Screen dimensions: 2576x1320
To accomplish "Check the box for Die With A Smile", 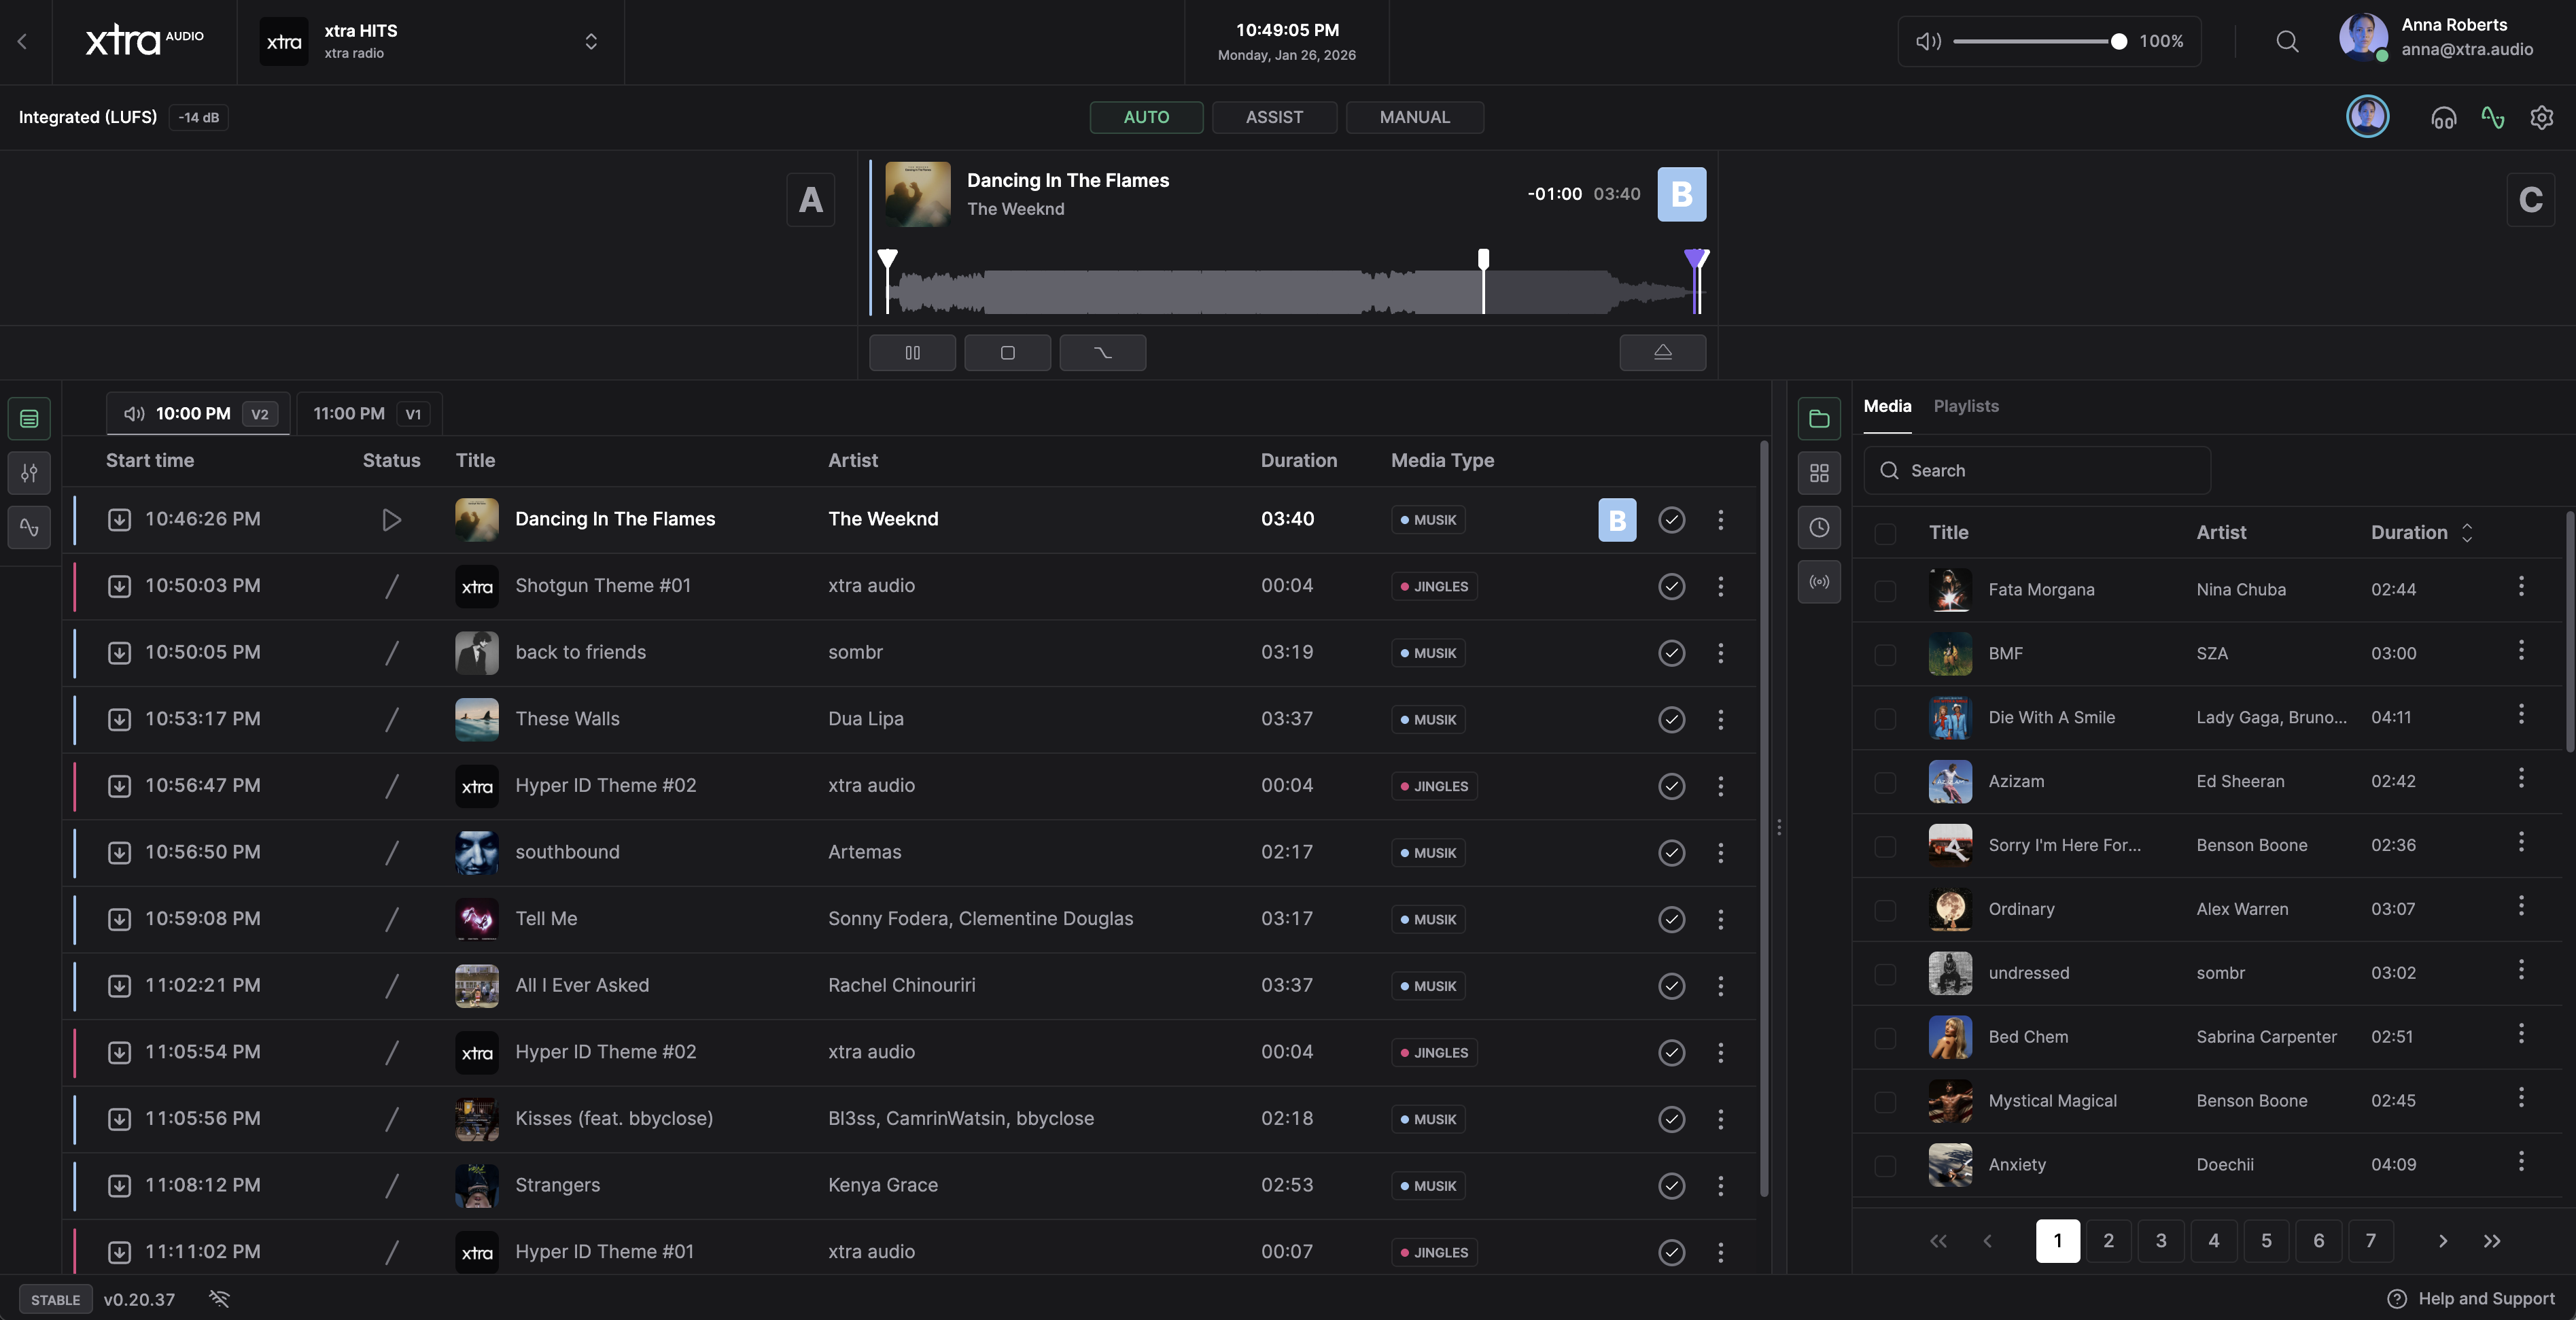I will (x=1885, y=718).
